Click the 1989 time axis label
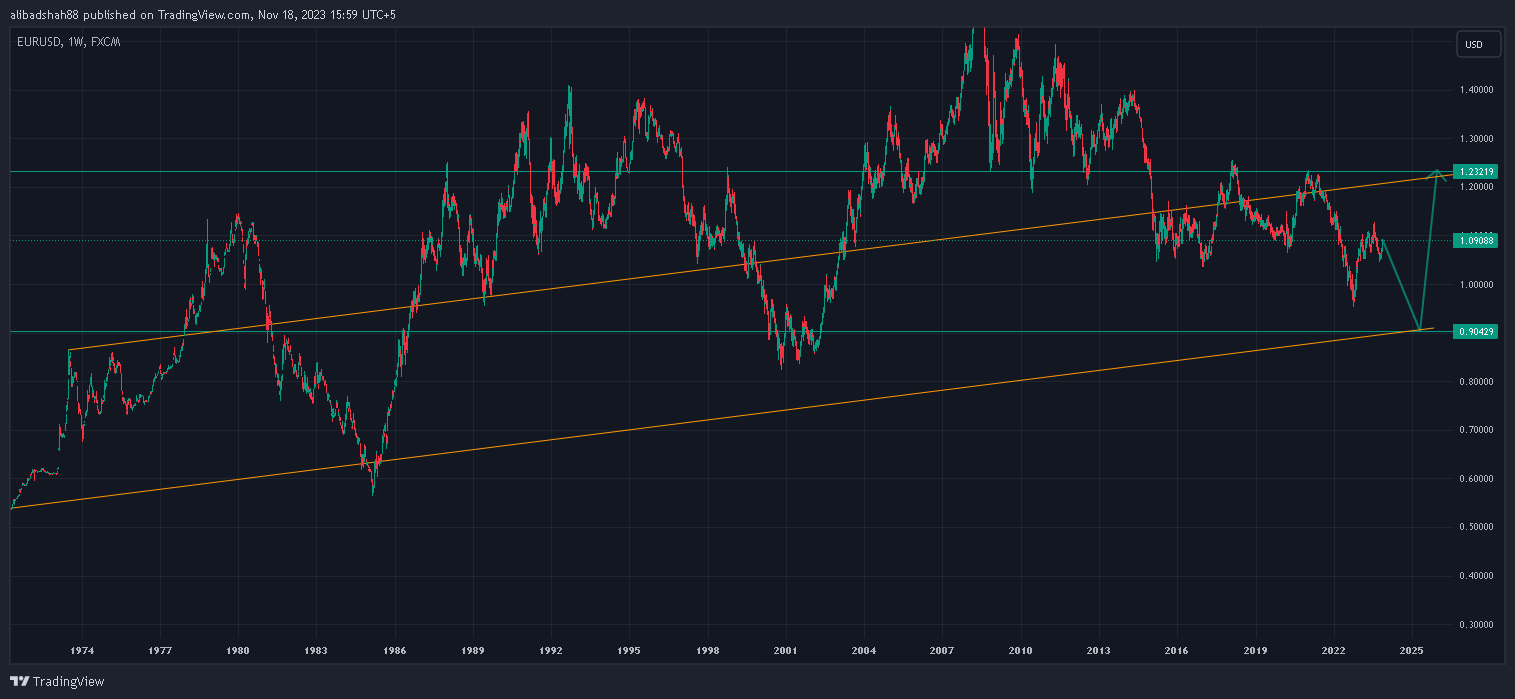Screen dimensions: 1515x699 tap(473, 650)
